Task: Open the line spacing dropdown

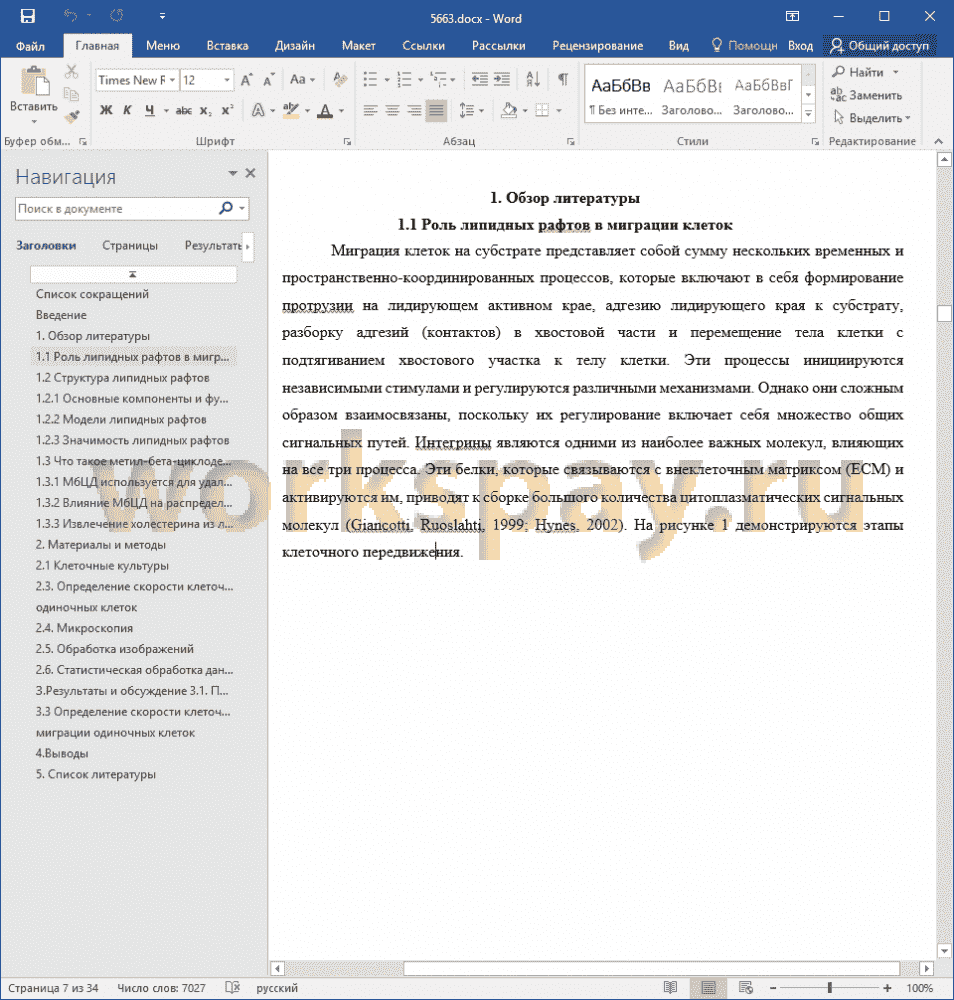Action: click(472, 110)
